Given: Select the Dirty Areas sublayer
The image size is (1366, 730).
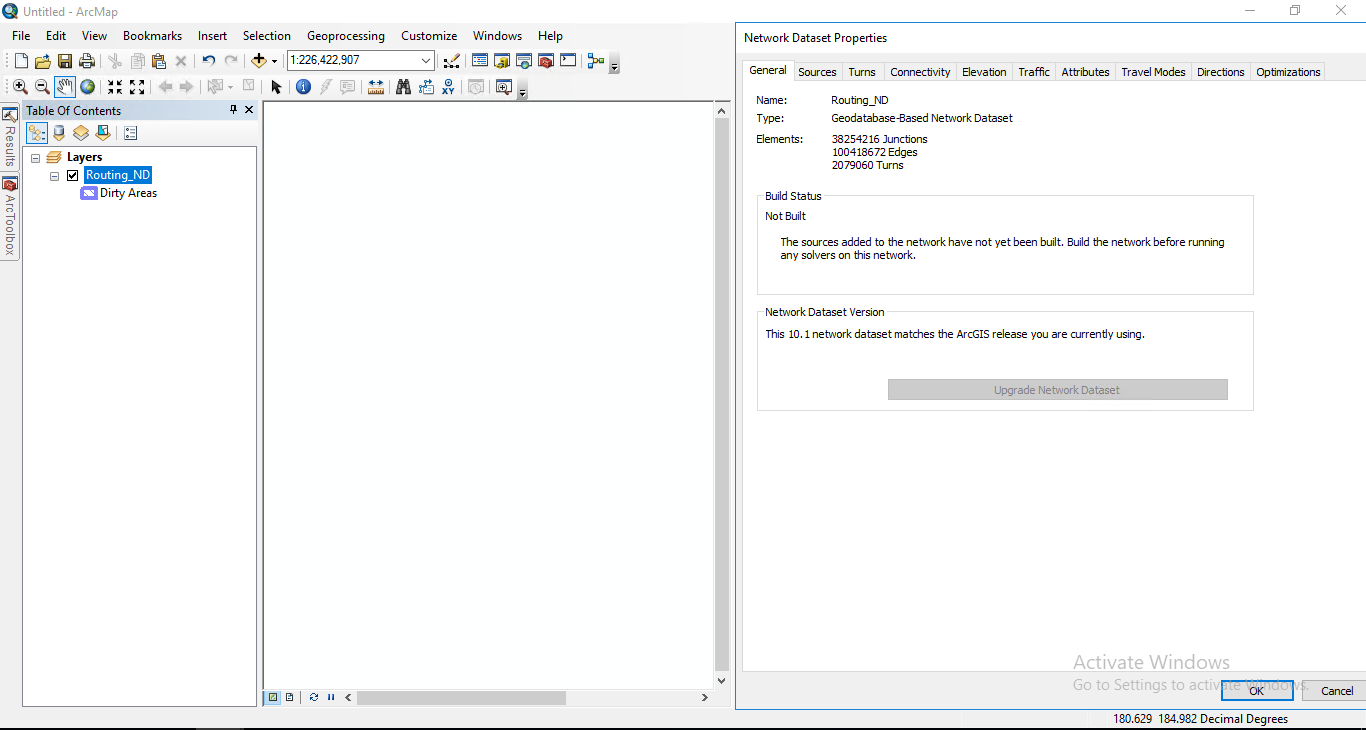Looking at the screenshot, I should click(x=128, y=194).
